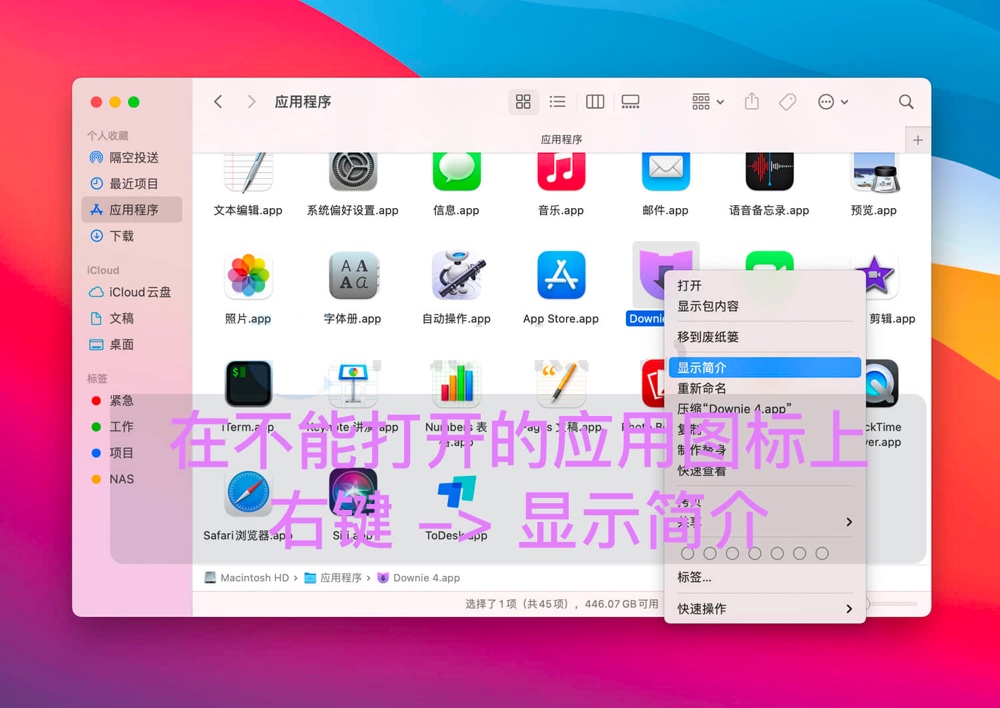
Task: Switch to gallery view
Action: pyautogui.click(x=630, y=101)
